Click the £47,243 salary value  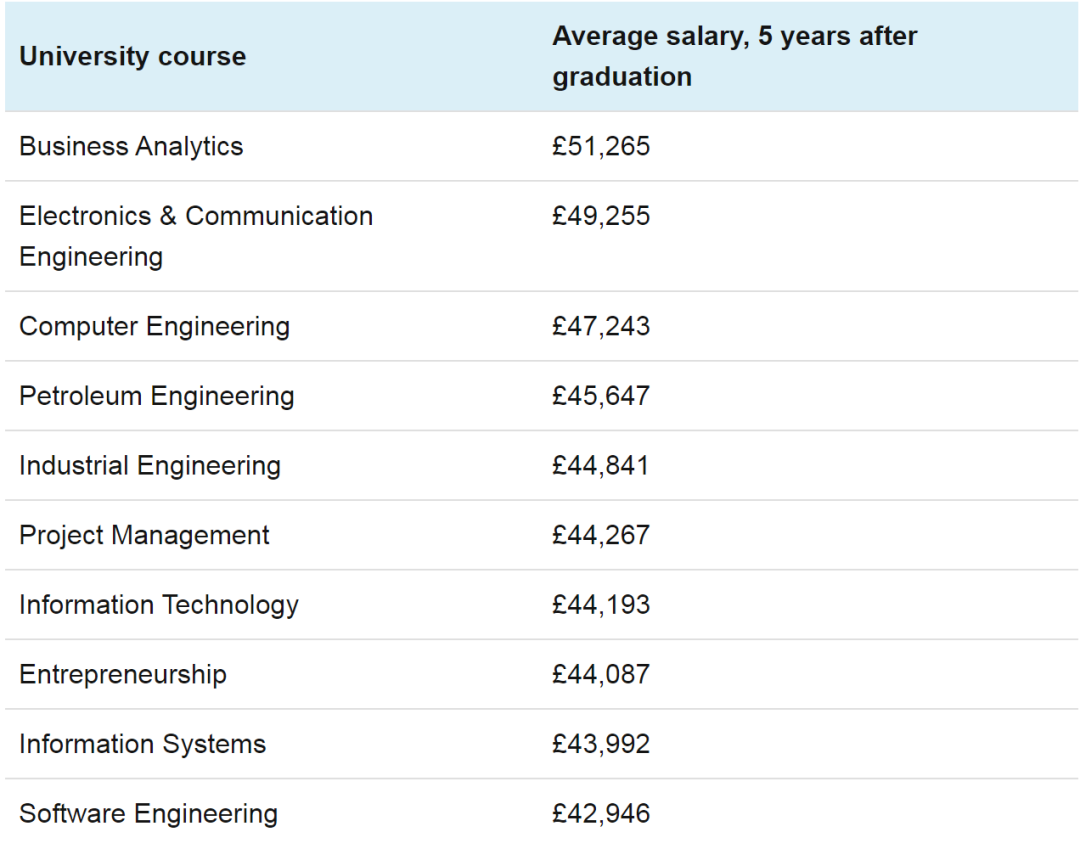[x=601, y=326]
